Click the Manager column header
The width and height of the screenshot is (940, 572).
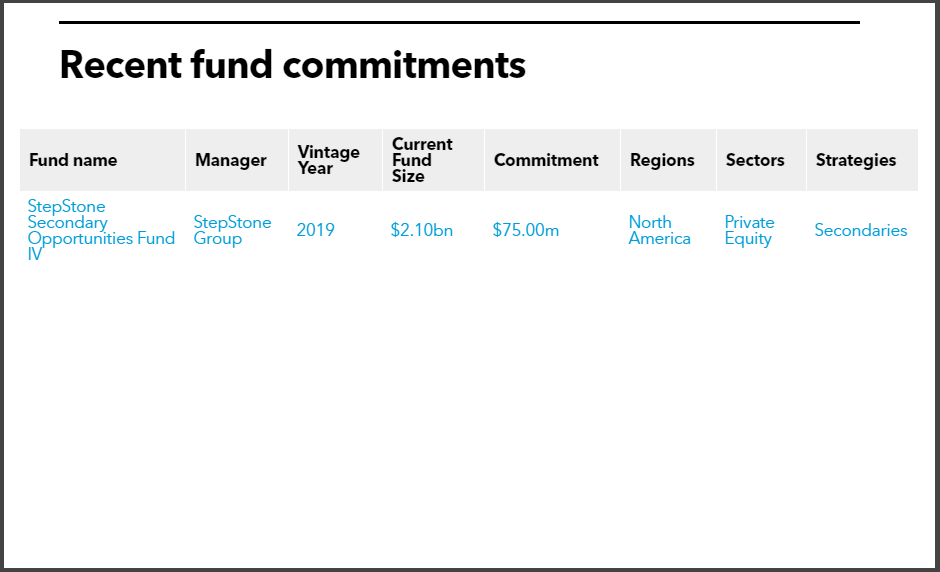(230, 160)
